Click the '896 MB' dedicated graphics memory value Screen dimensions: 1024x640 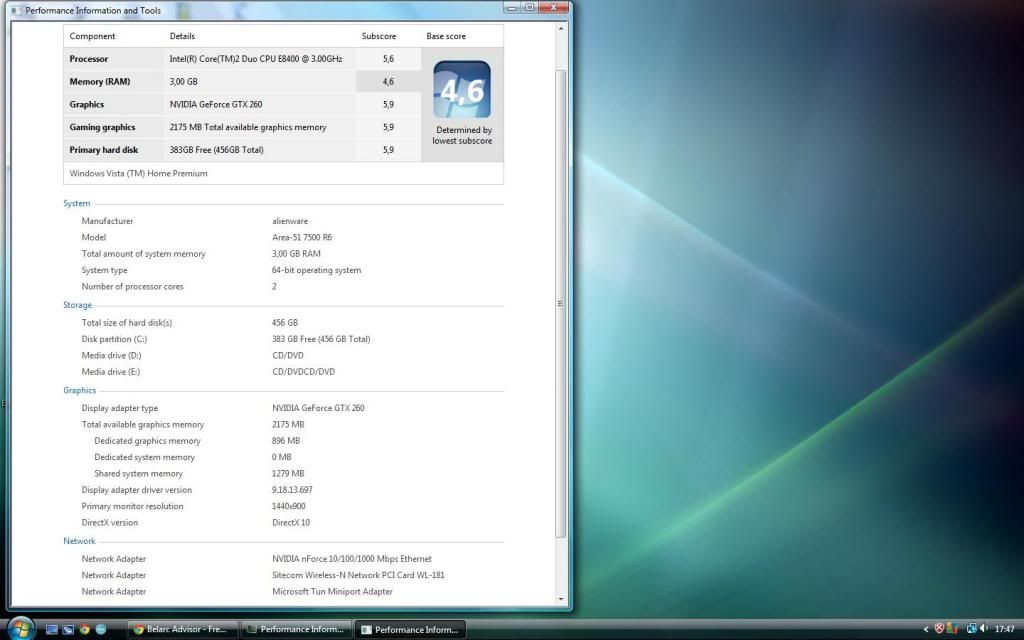(x=286, y=441)
